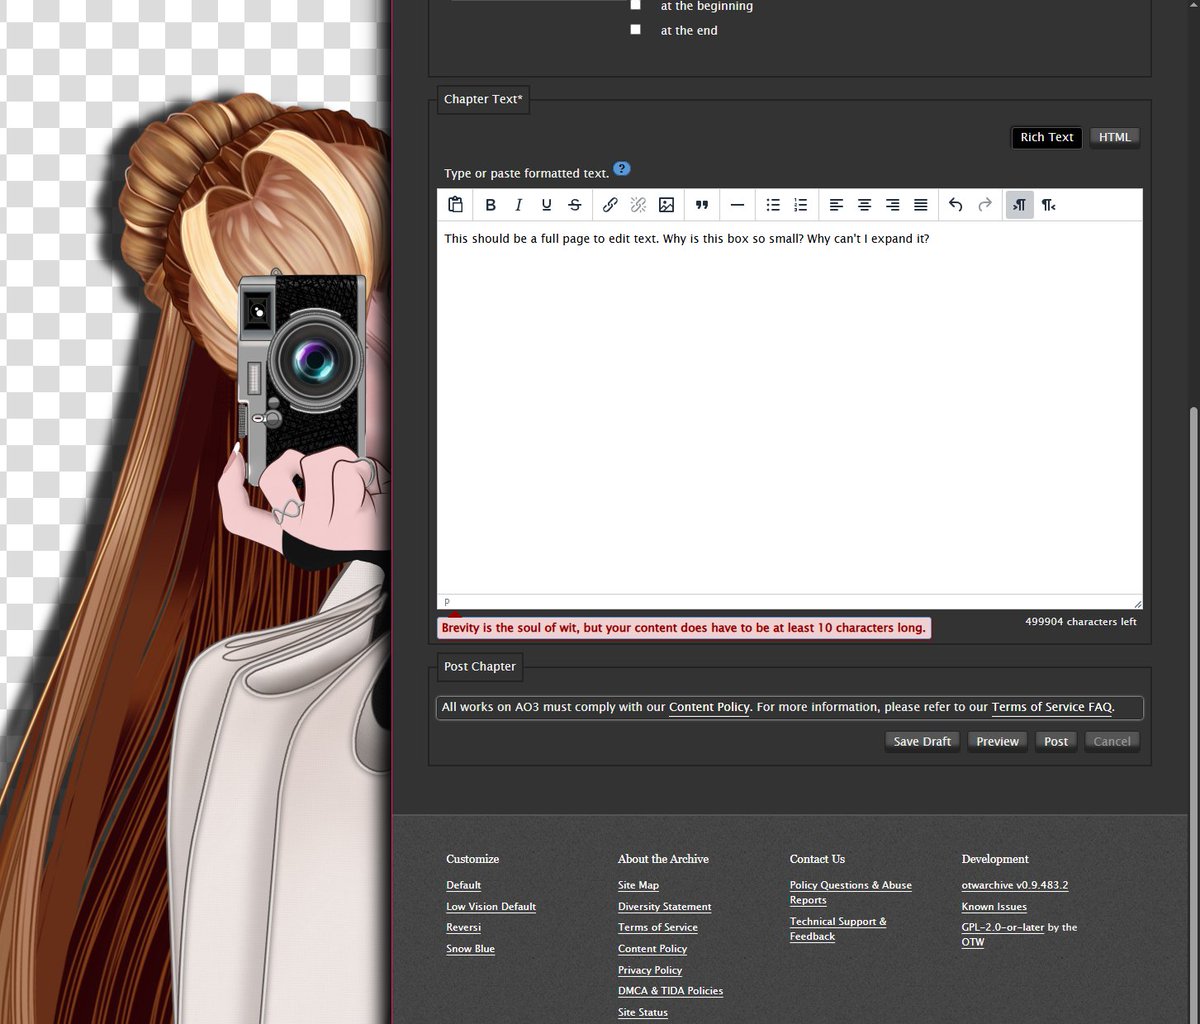Viewport: 1200px width, 1024px height.
Task: Switch to the HTML editor tab
Action: [1114, 137]
